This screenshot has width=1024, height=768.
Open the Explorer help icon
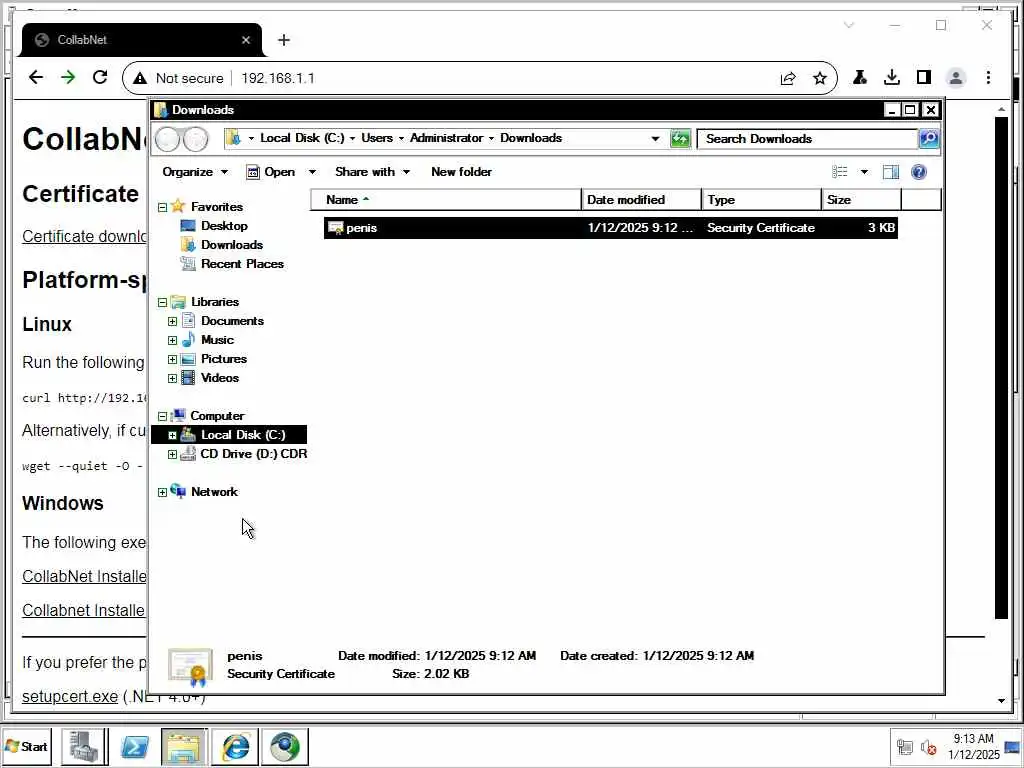918,172
